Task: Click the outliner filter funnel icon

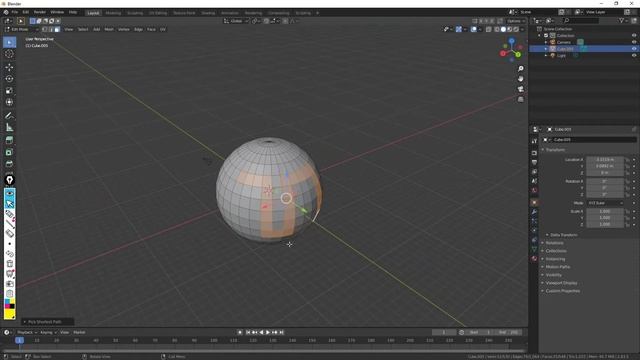Action: tap(621, 20)
